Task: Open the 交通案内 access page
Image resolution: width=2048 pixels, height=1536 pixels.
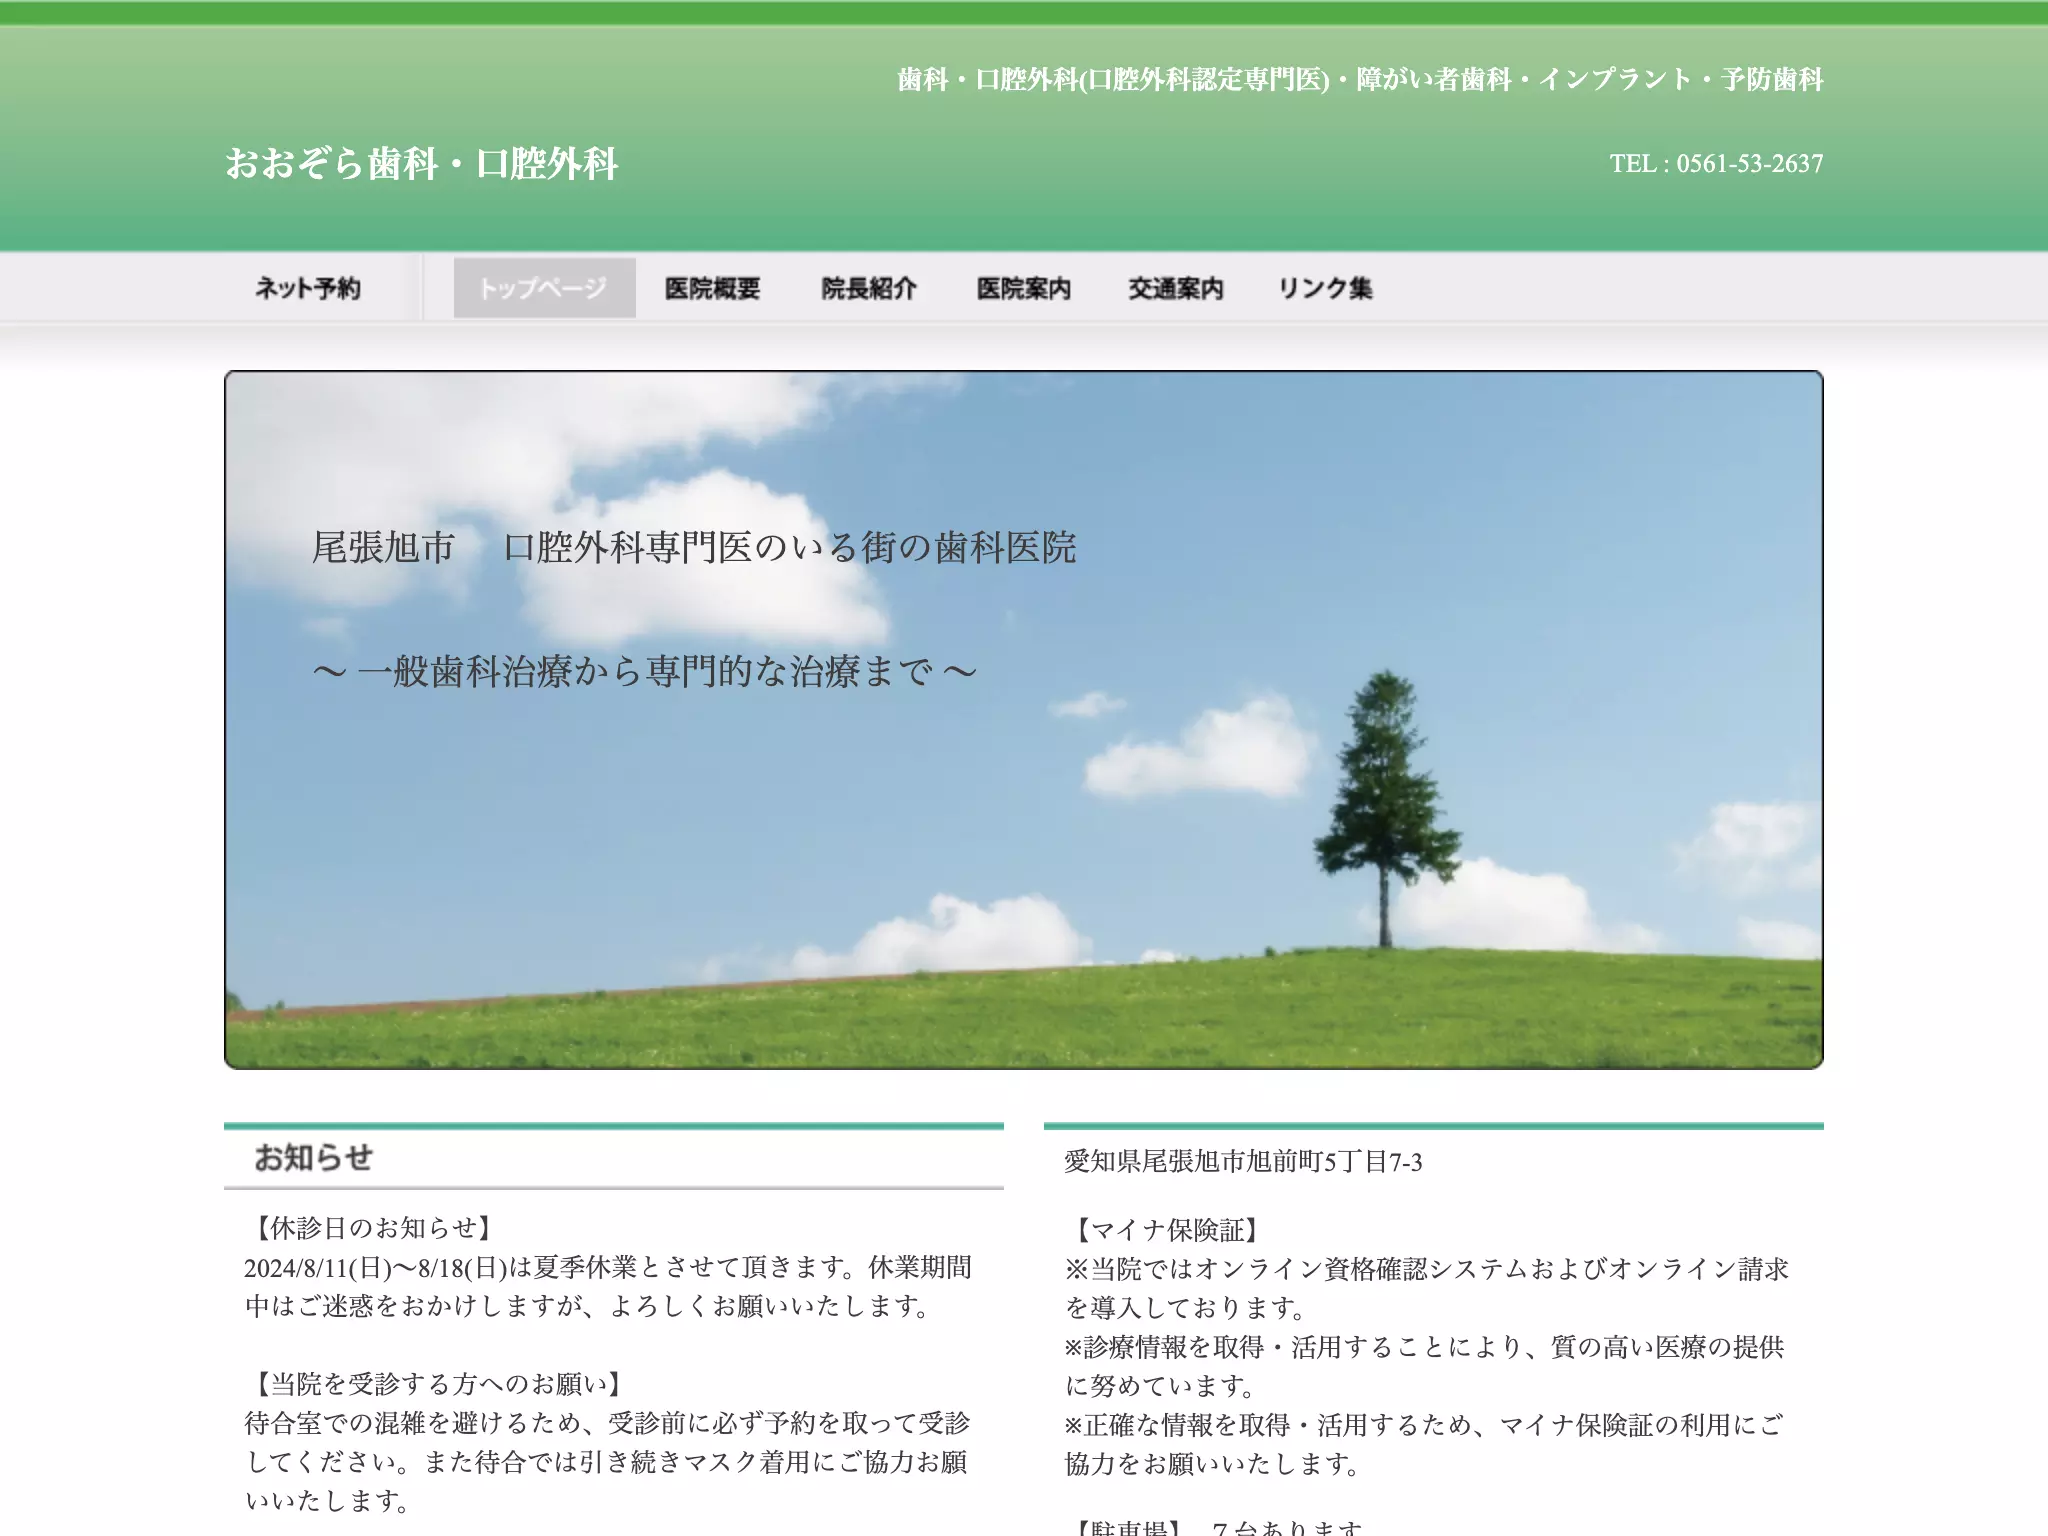Action: pyautogui.click(x=1176, y=288)
